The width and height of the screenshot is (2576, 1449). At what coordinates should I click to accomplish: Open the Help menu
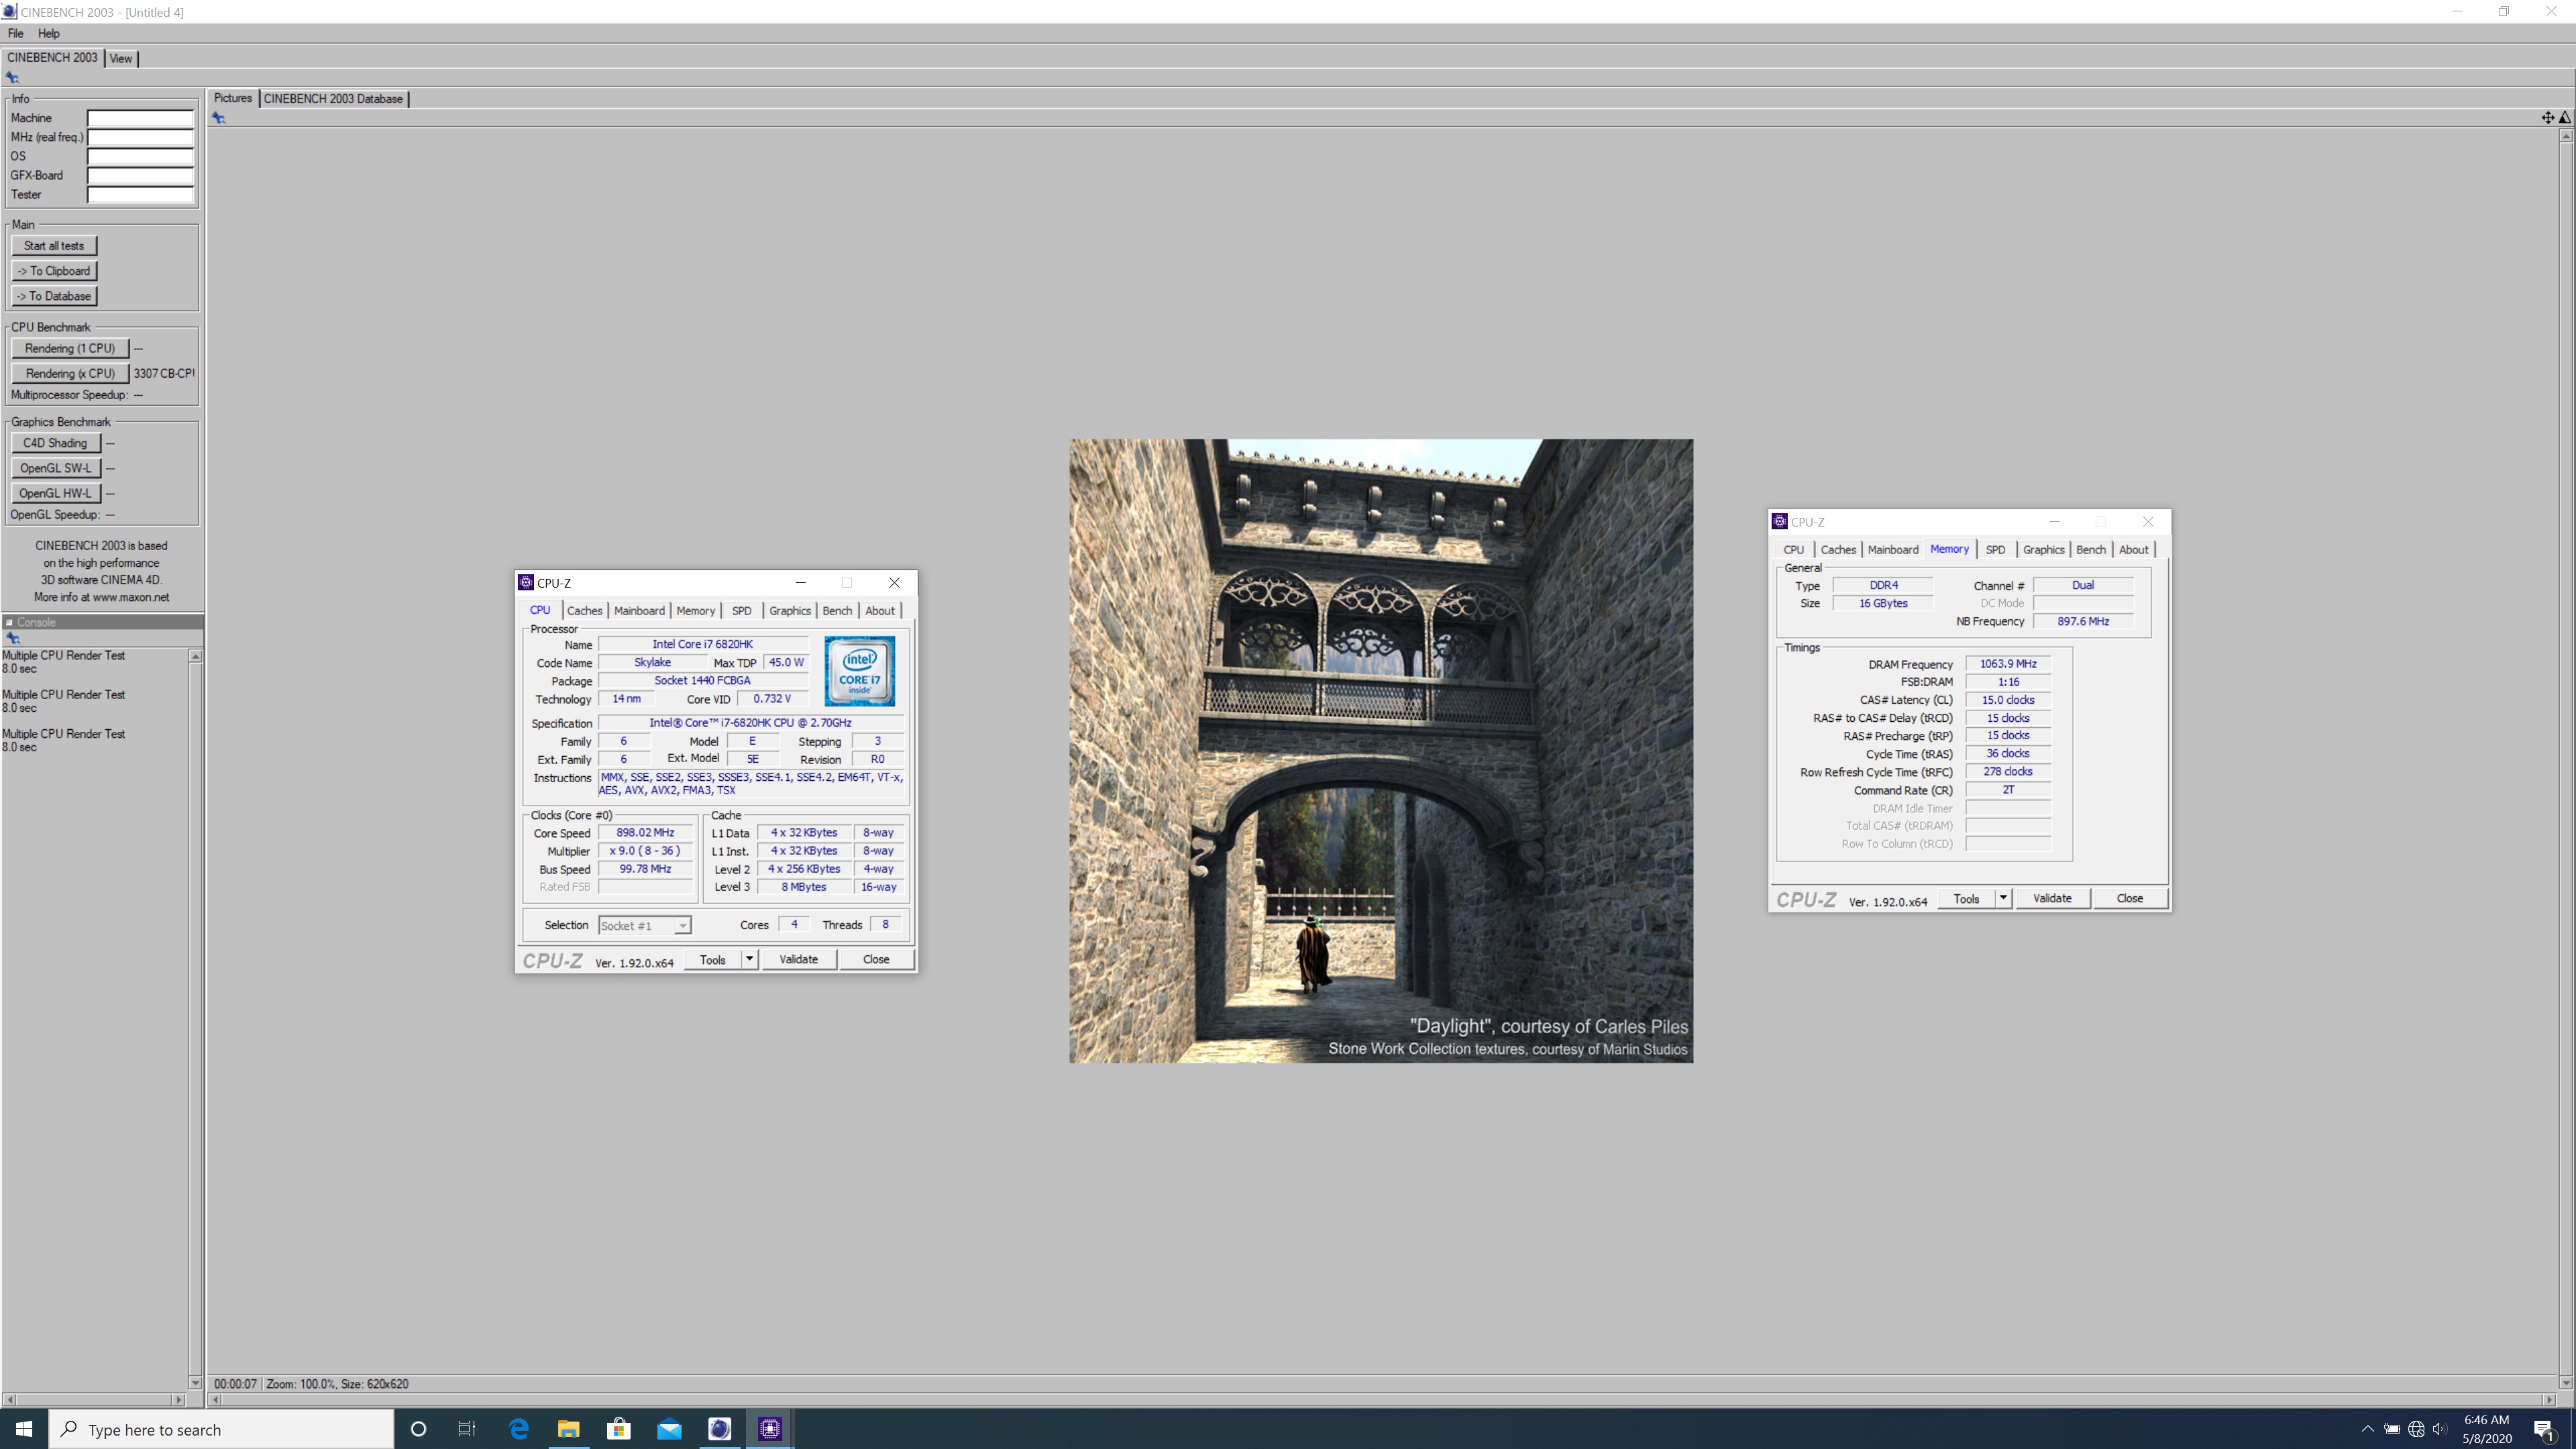click(x=48, y=33)
